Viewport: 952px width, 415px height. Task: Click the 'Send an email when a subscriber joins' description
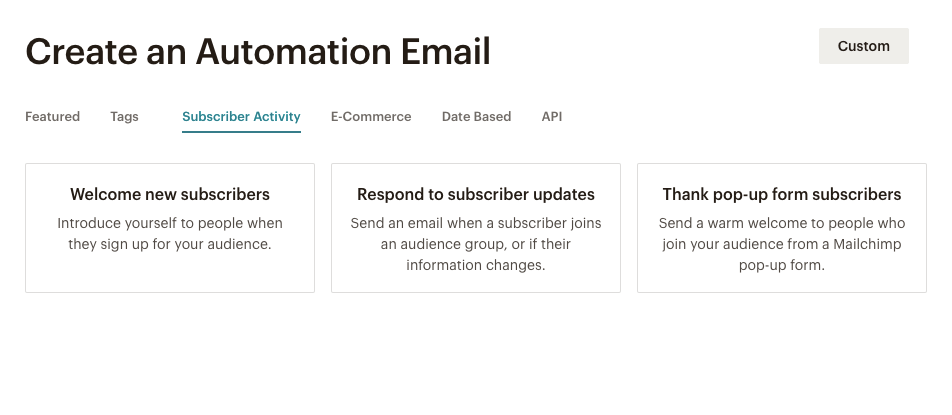476,223
